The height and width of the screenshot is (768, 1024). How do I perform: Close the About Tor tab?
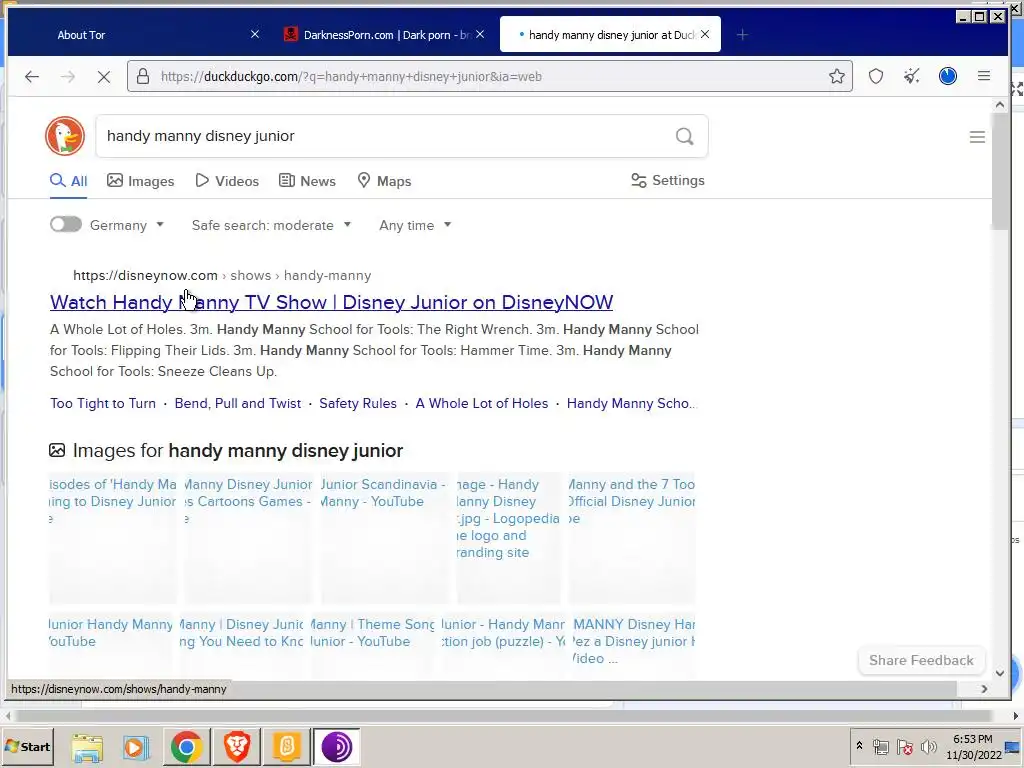pyautogui.click(x=255, y=34)
